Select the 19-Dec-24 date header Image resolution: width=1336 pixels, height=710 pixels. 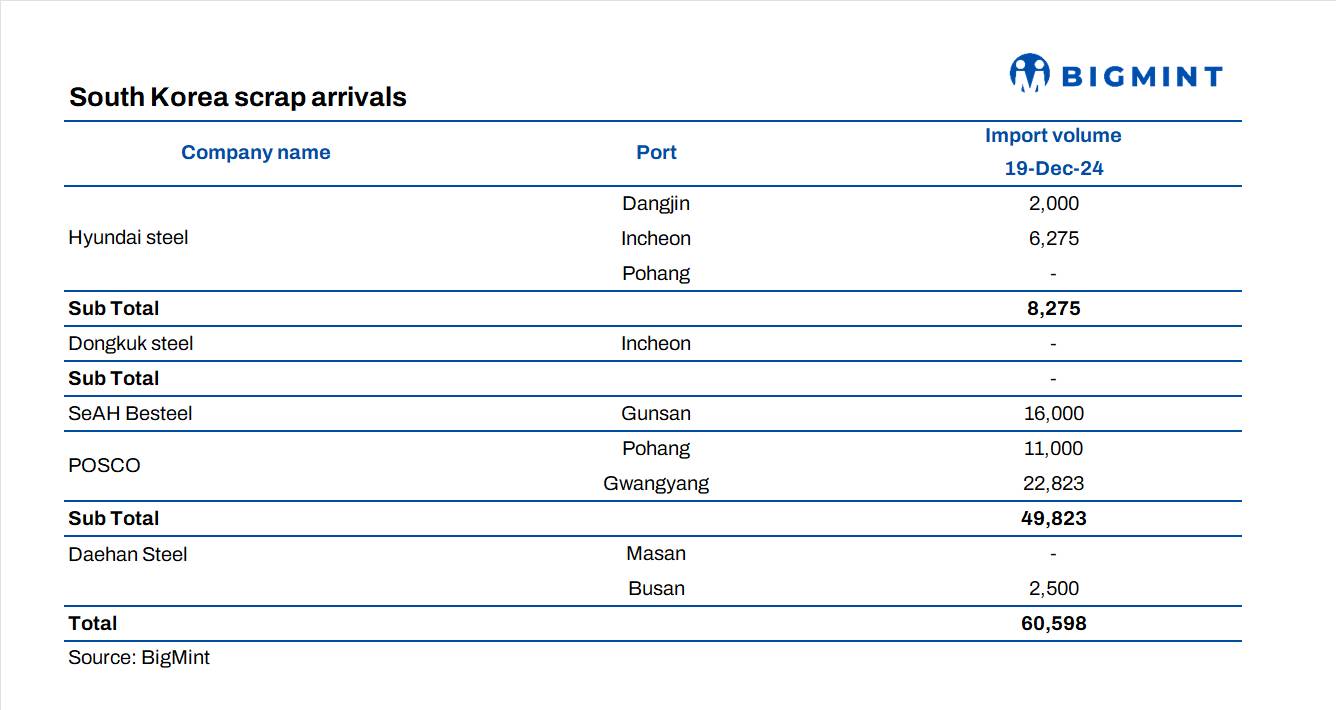1053,168
